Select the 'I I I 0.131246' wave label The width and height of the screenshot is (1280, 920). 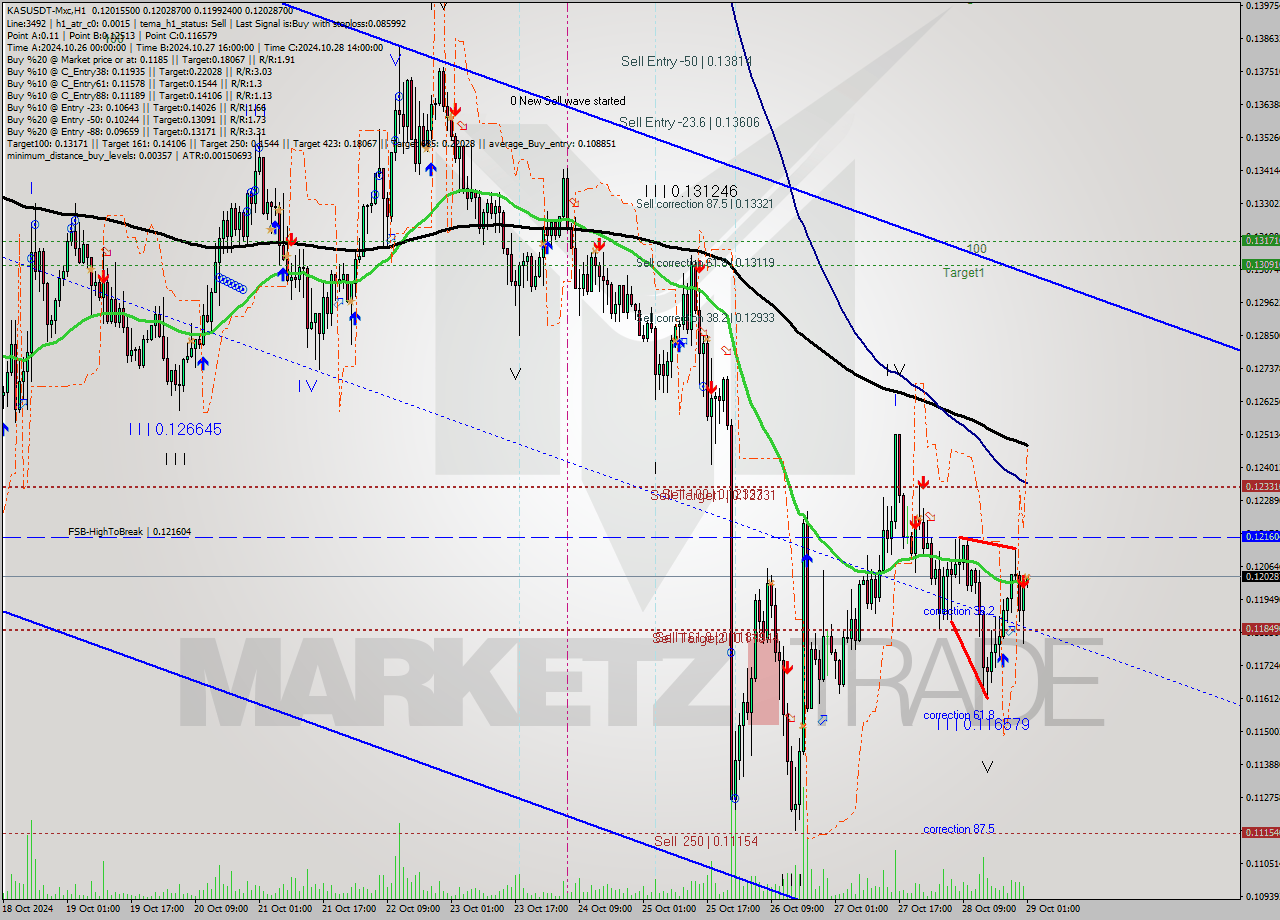click(x=690, y=190)
